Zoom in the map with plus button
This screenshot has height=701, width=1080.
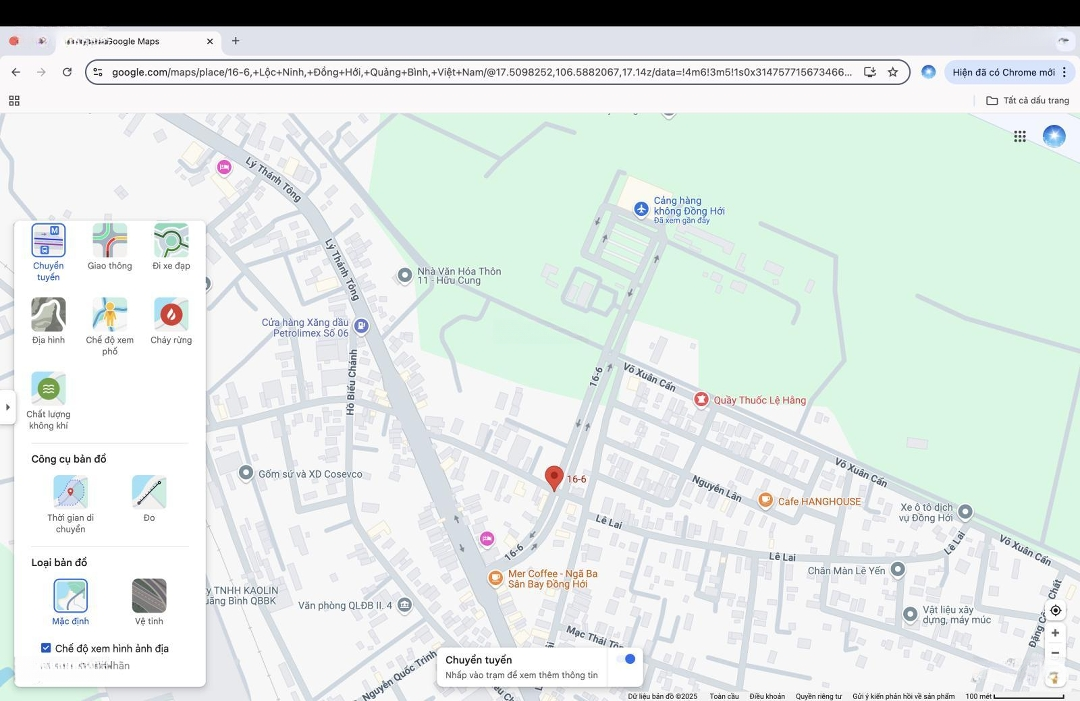point(1055,633)
